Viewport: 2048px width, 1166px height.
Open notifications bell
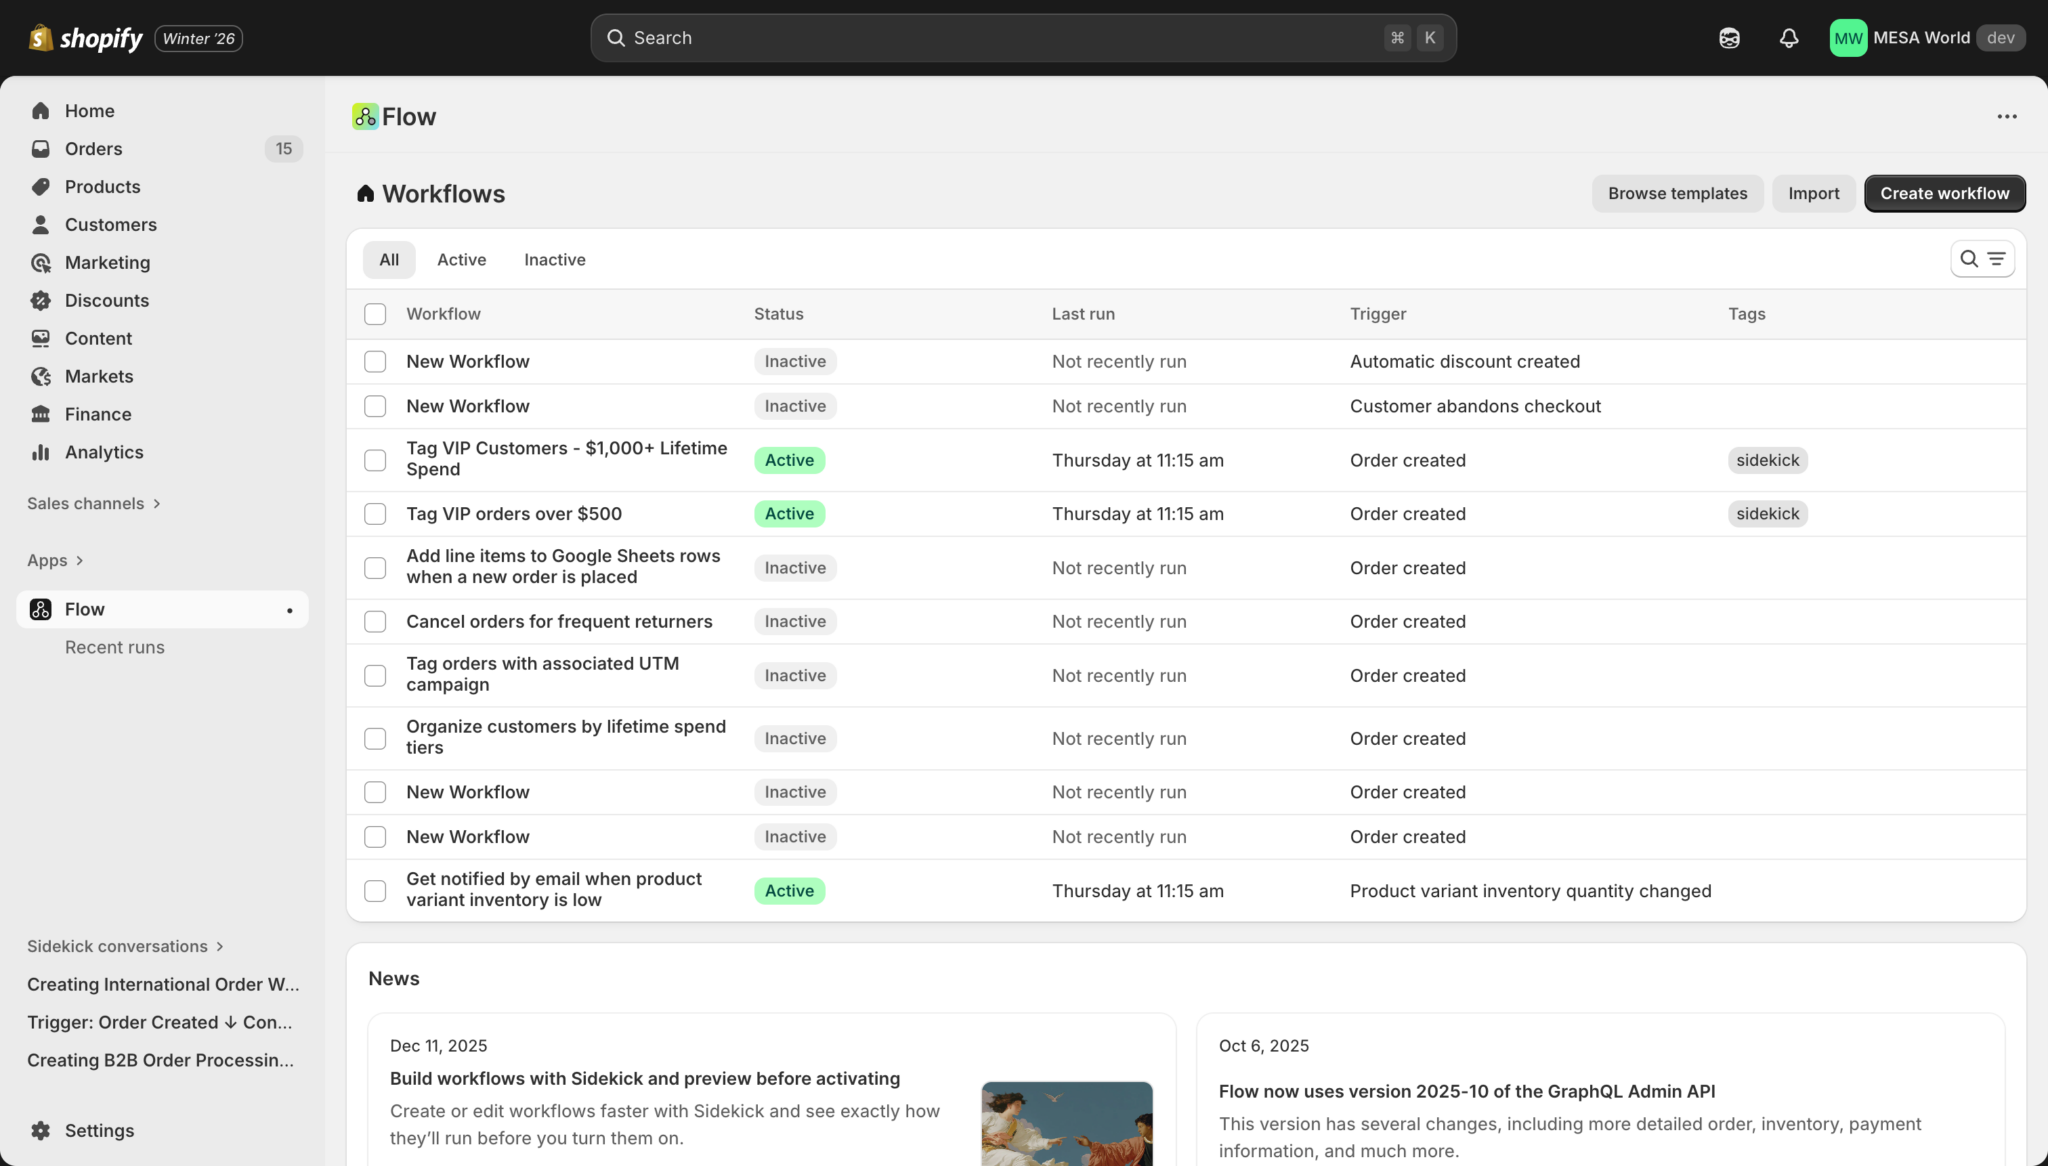1788,37
